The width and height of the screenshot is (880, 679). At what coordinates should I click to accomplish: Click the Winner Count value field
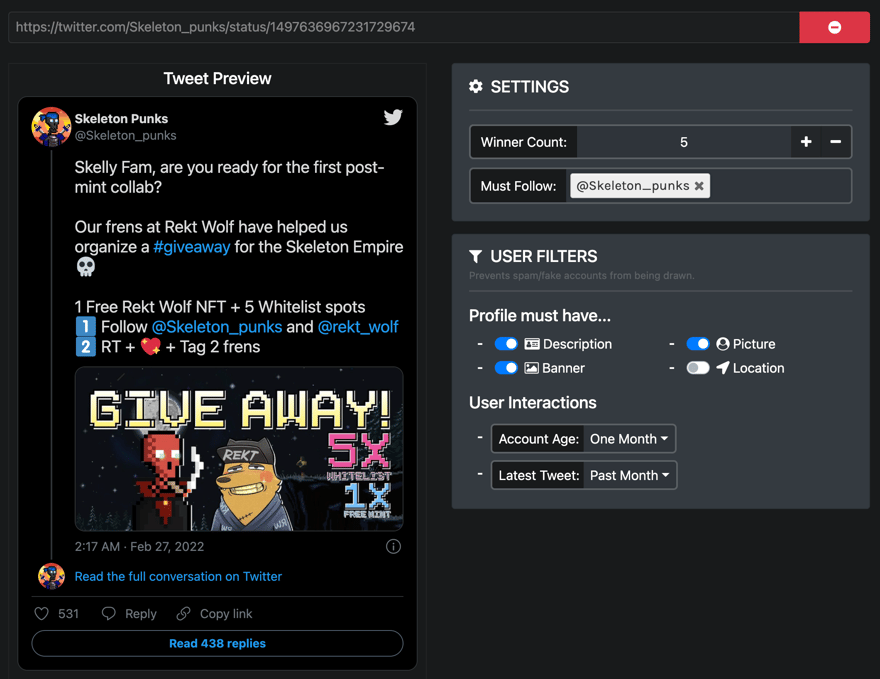684,142
